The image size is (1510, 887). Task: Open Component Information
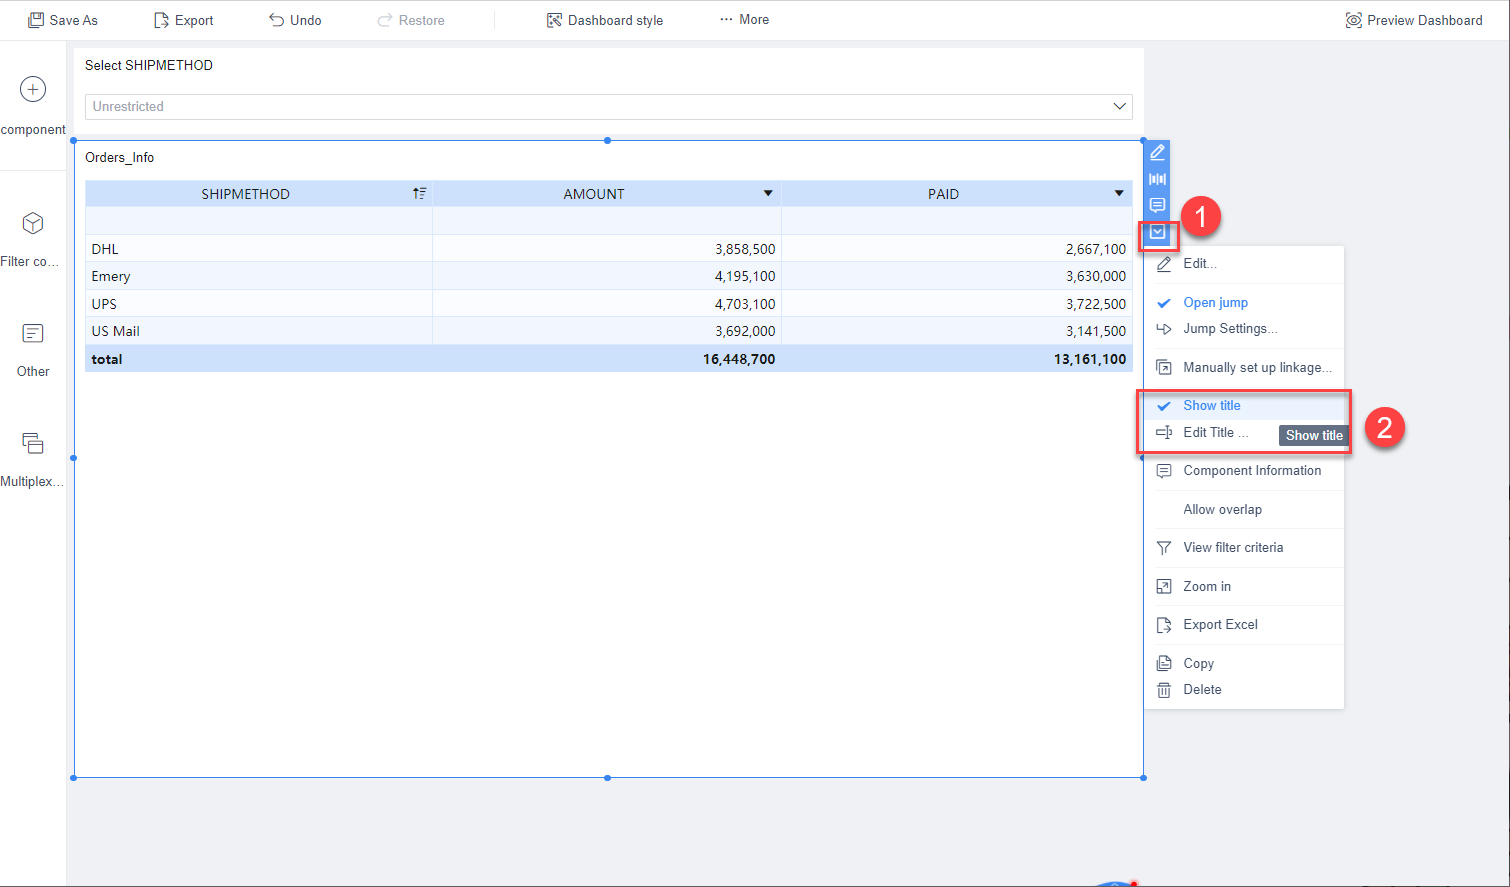[x=1244, y=470]
